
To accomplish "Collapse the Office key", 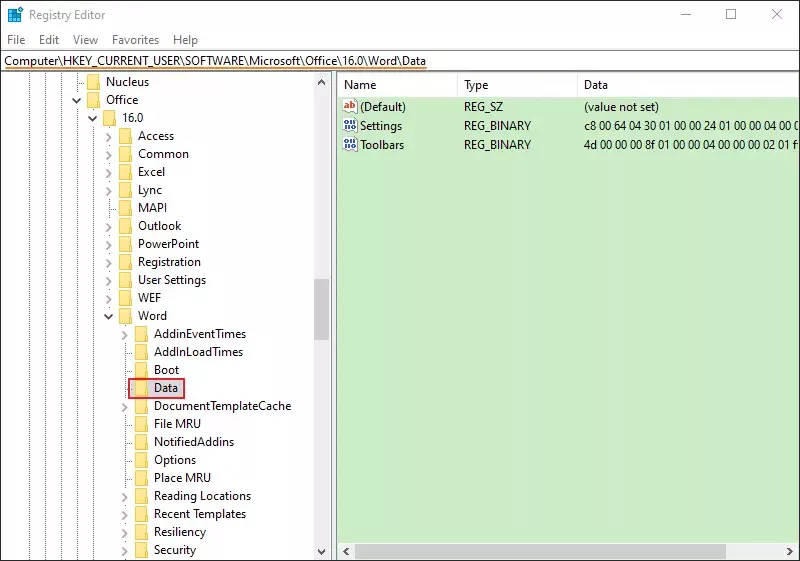I will pyautogui.click(x=77, y=100).
